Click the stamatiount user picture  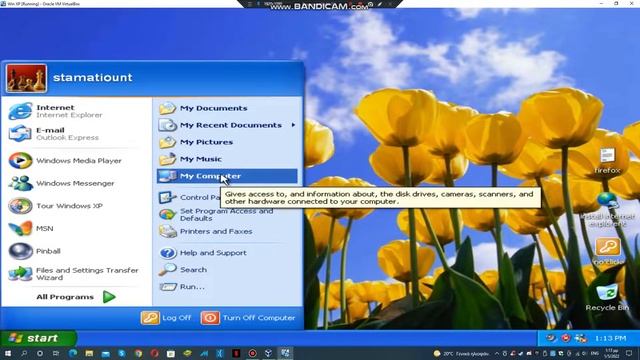tap(26, 78)
